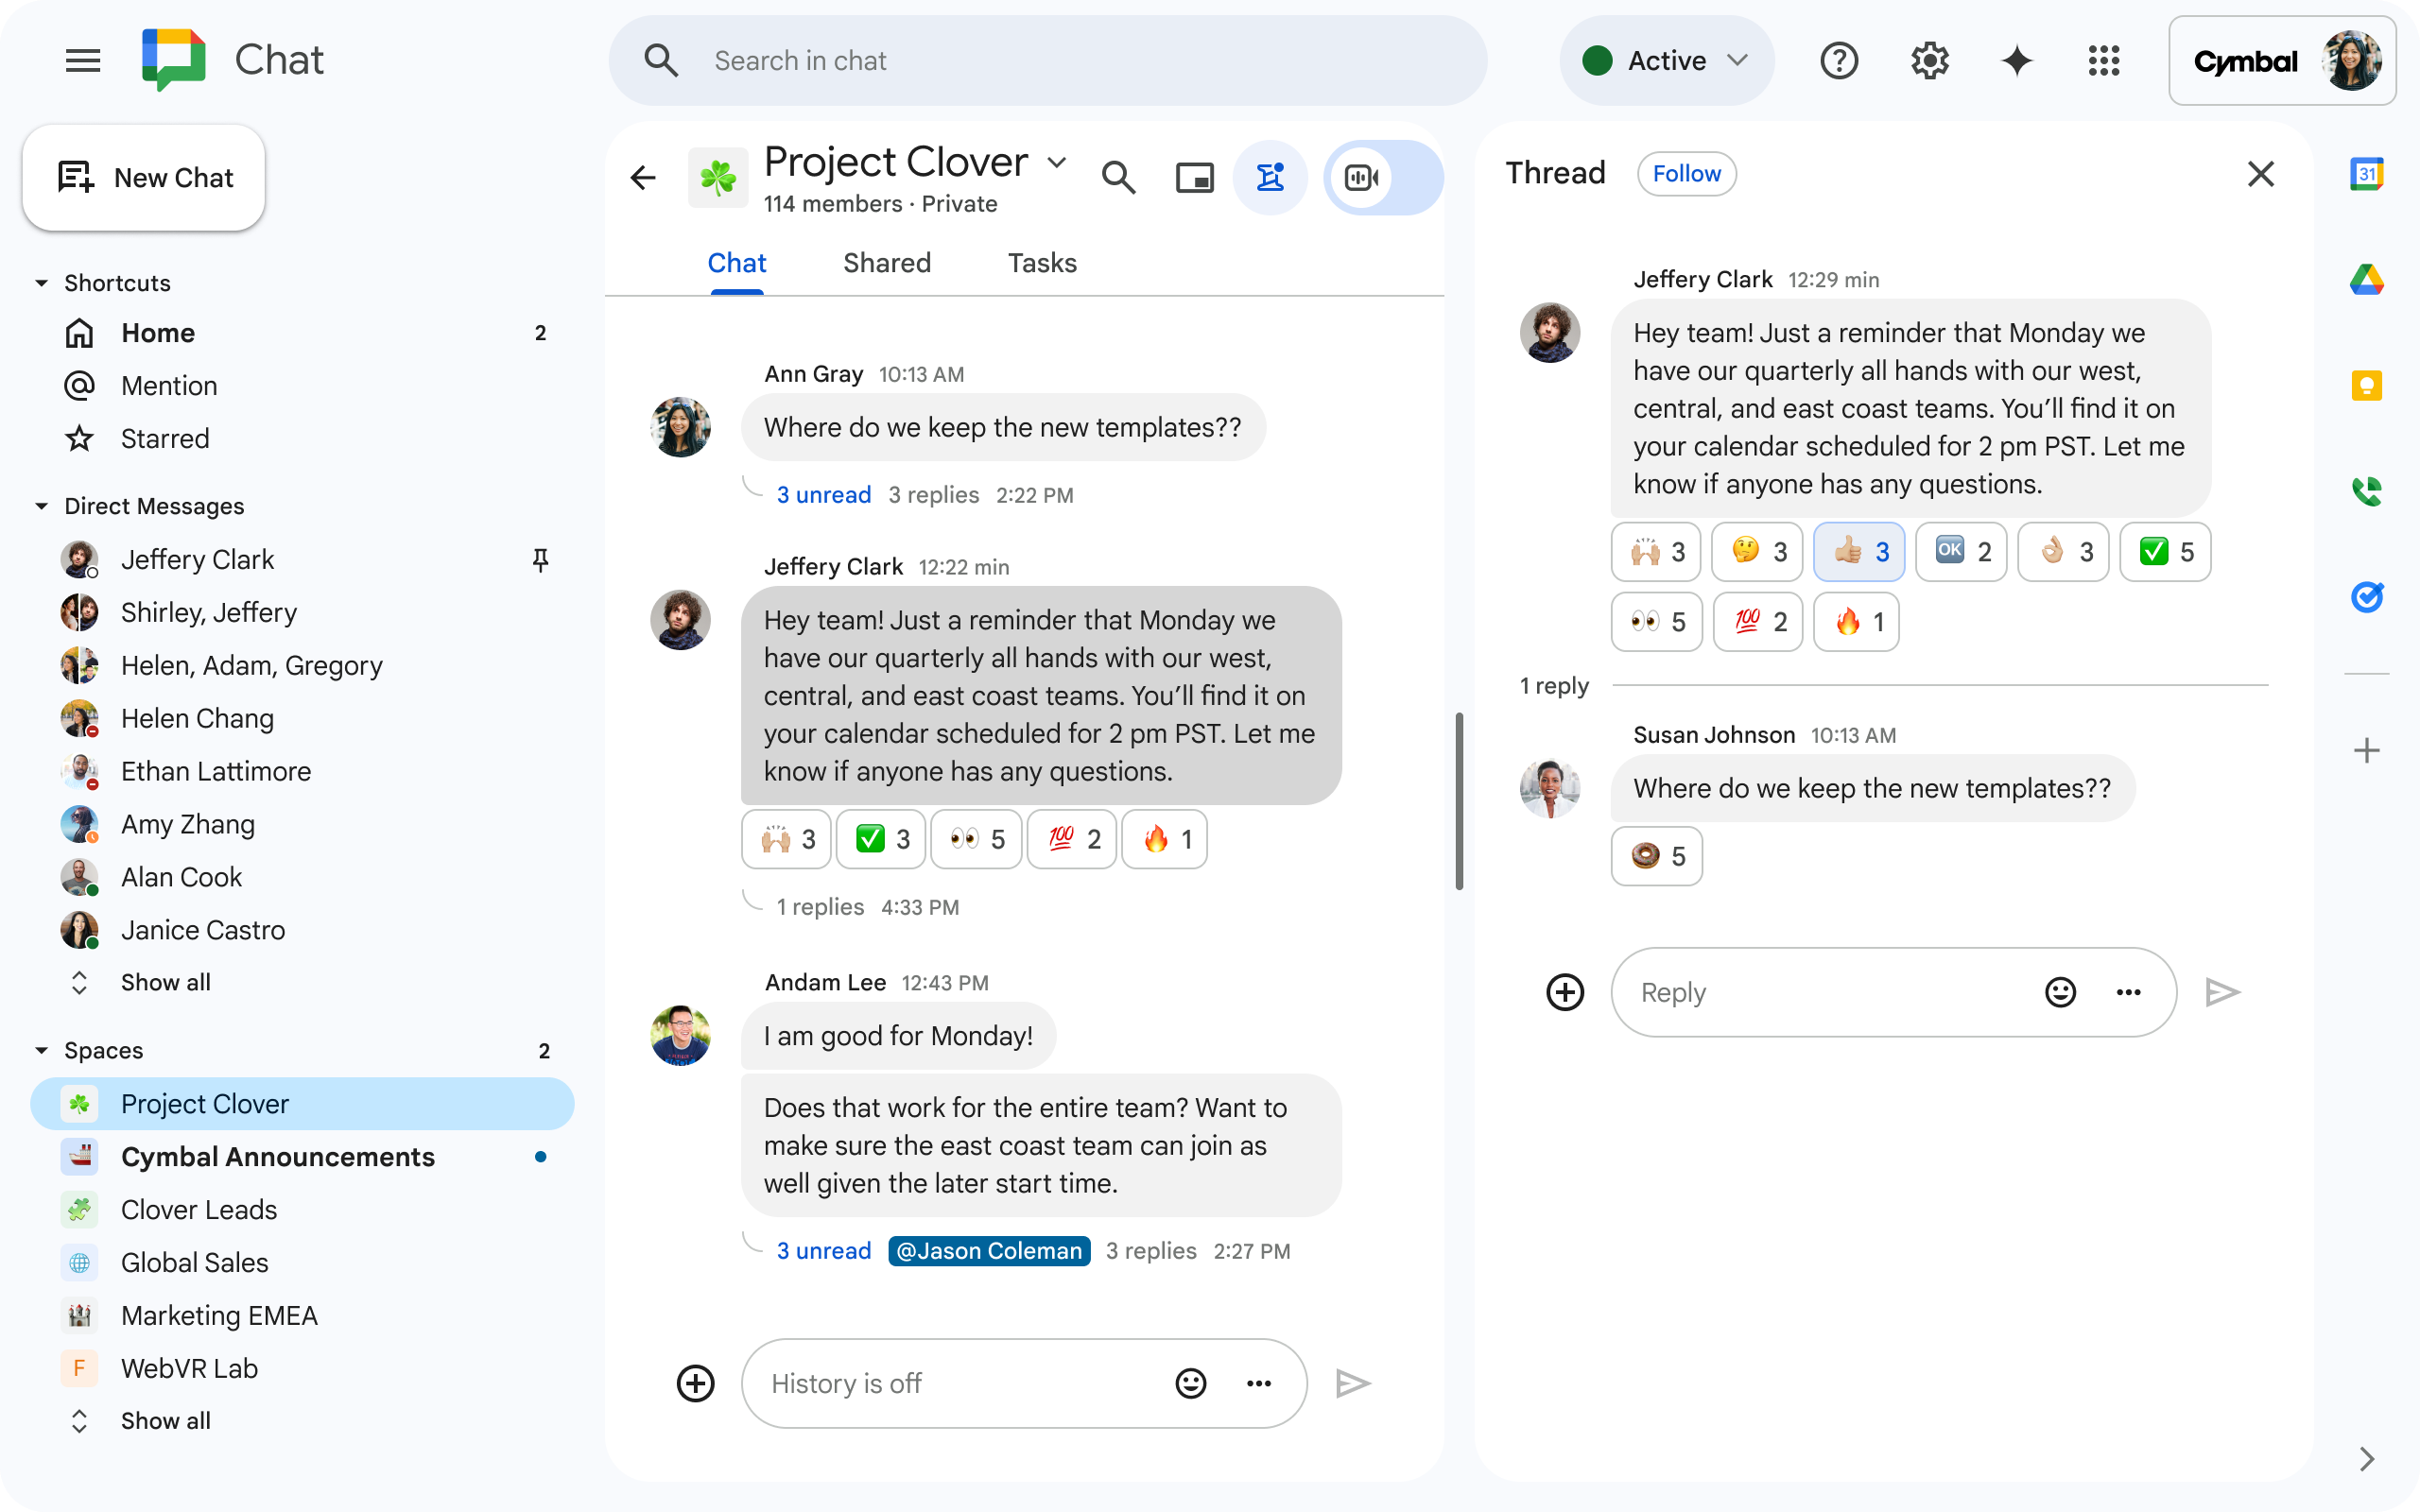
Task: Click the Tasks completed icon in the sidebar
Action: [x=2364, y=594]
